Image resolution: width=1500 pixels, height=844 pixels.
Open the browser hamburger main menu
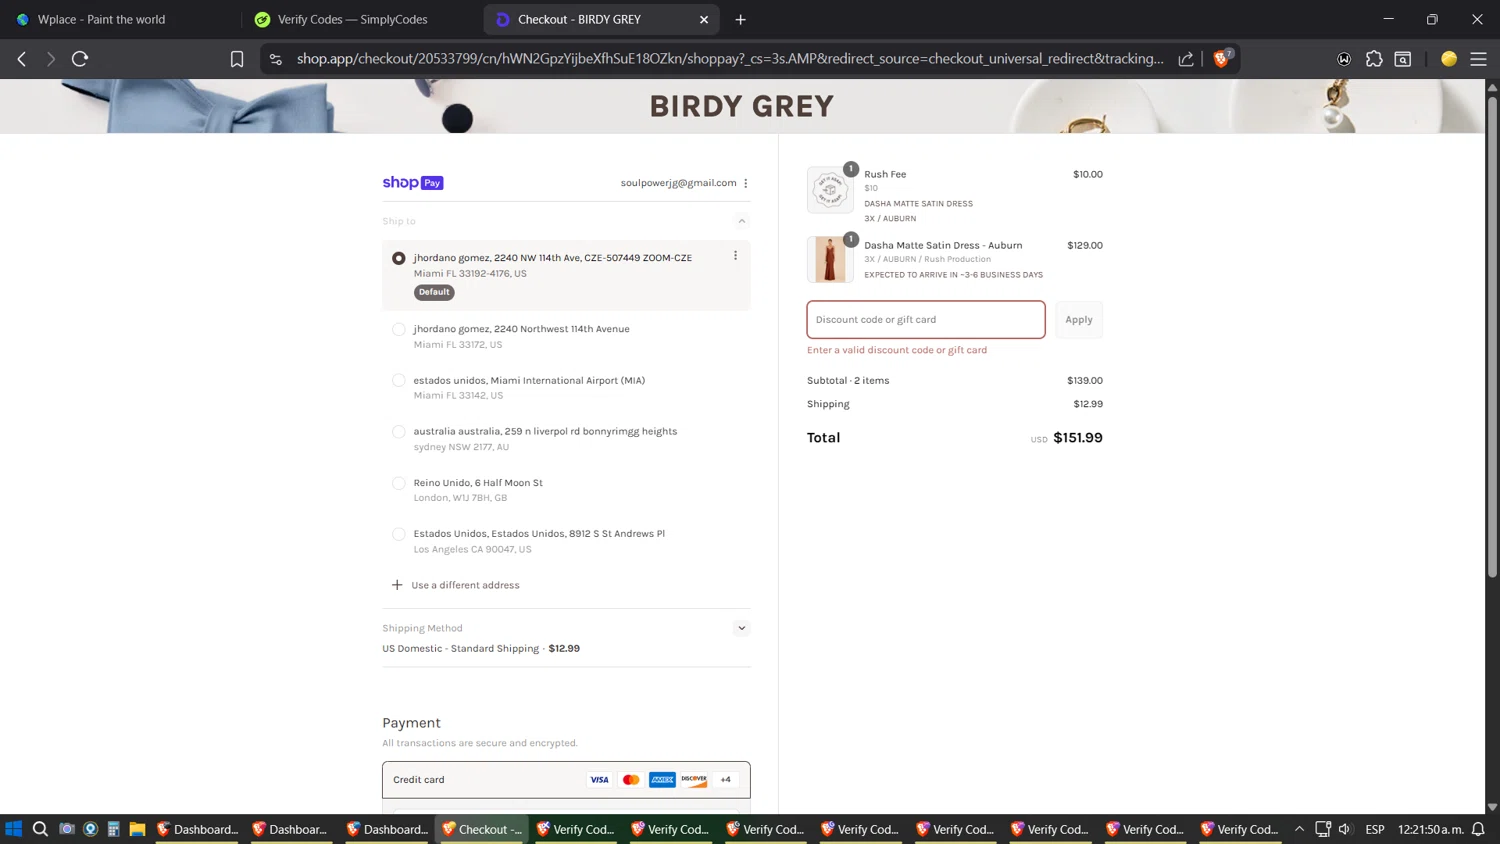tap(1478, 59)
